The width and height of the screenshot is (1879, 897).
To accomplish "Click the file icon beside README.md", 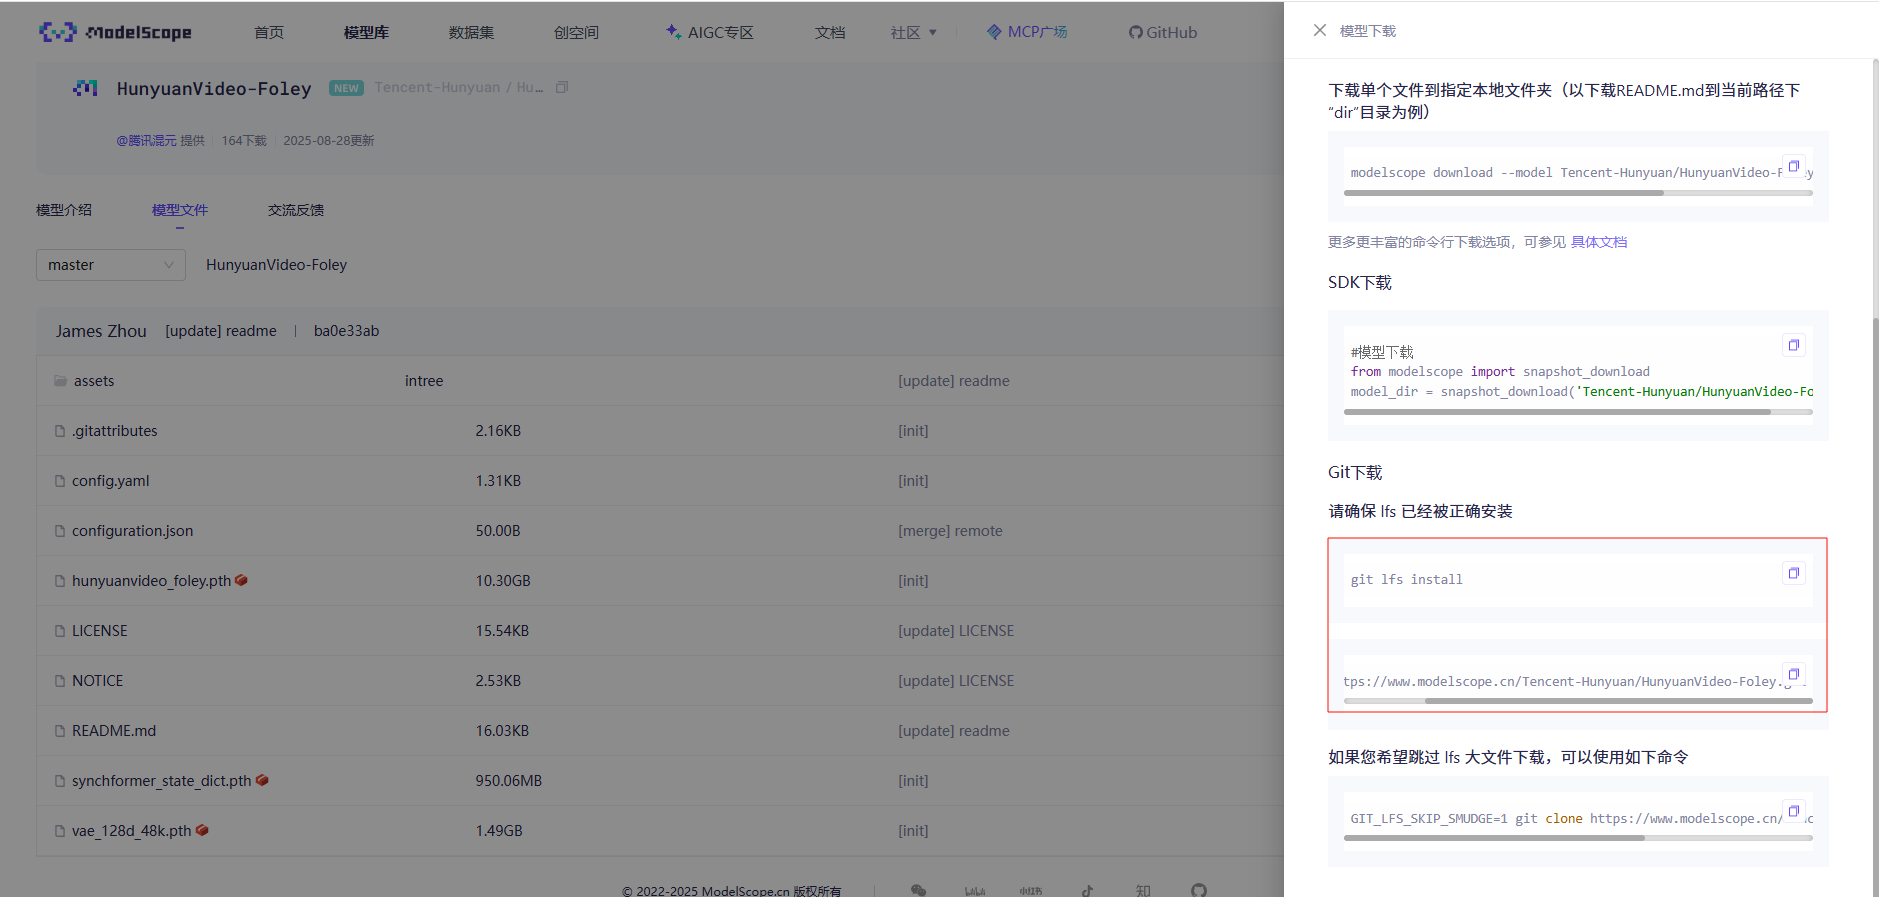I will [x=60, y=731].
